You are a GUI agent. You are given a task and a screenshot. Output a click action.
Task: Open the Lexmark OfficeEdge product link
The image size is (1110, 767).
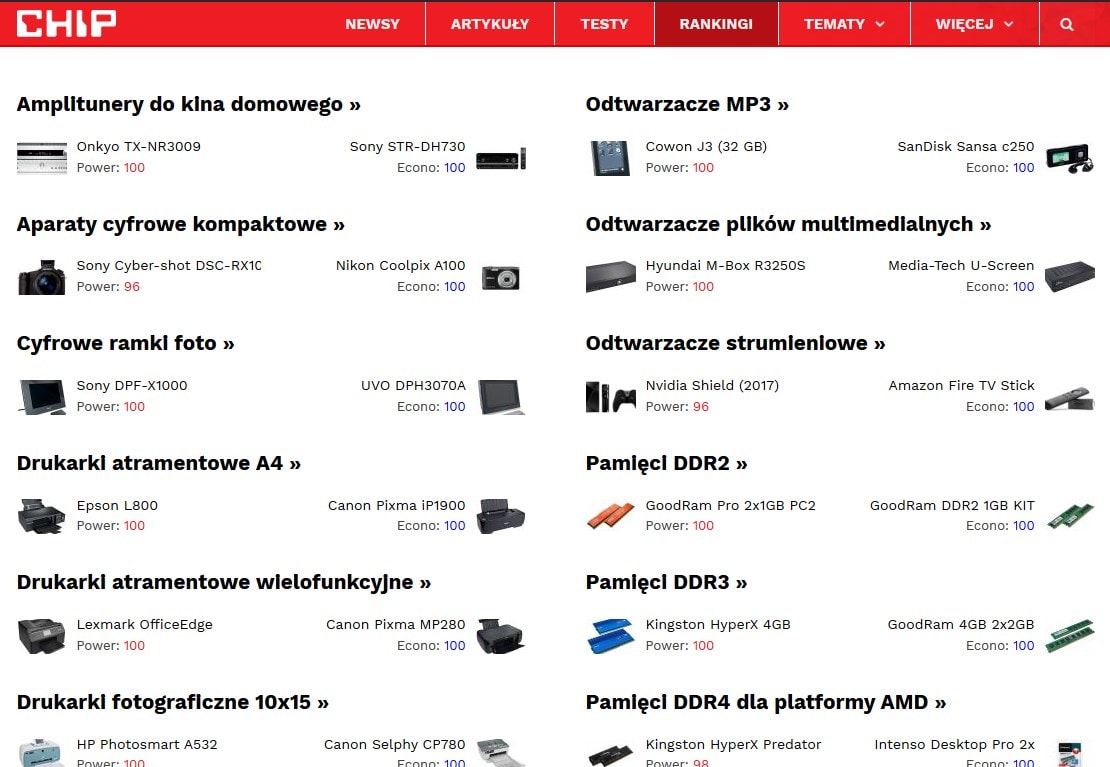[x=144, y=625]
